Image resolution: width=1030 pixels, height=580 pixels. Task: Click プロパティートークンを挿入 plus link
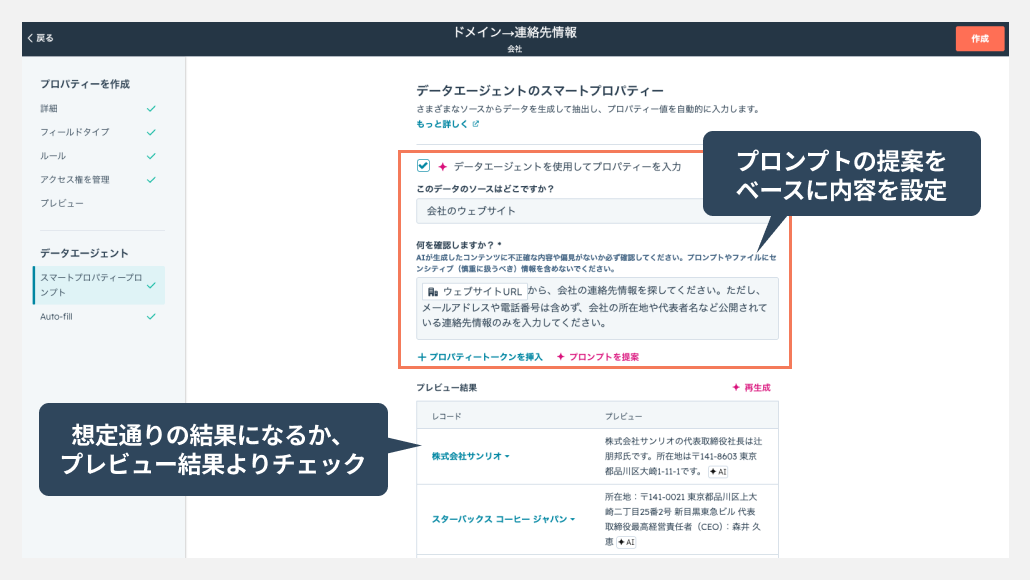(x=480, y=357)
